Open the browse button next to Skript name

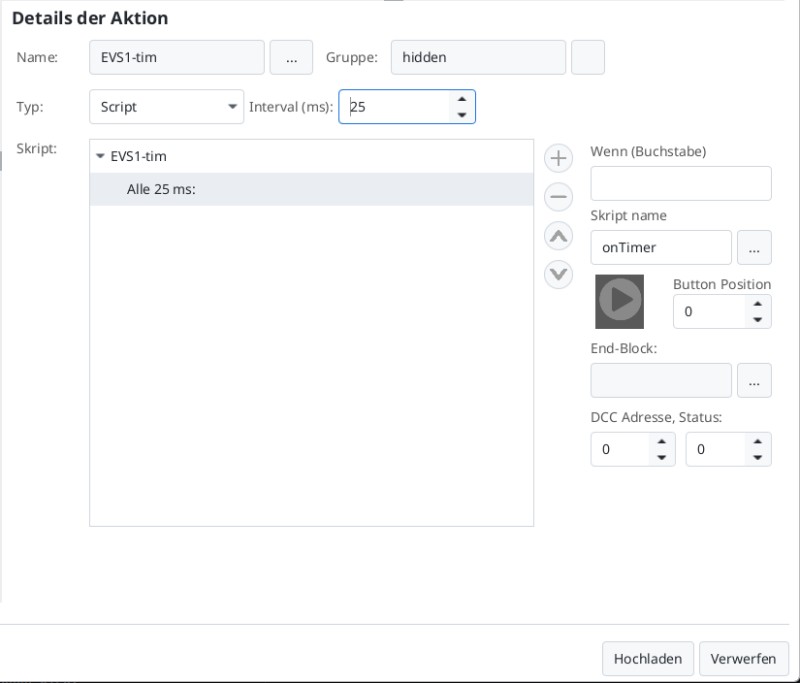754,247
